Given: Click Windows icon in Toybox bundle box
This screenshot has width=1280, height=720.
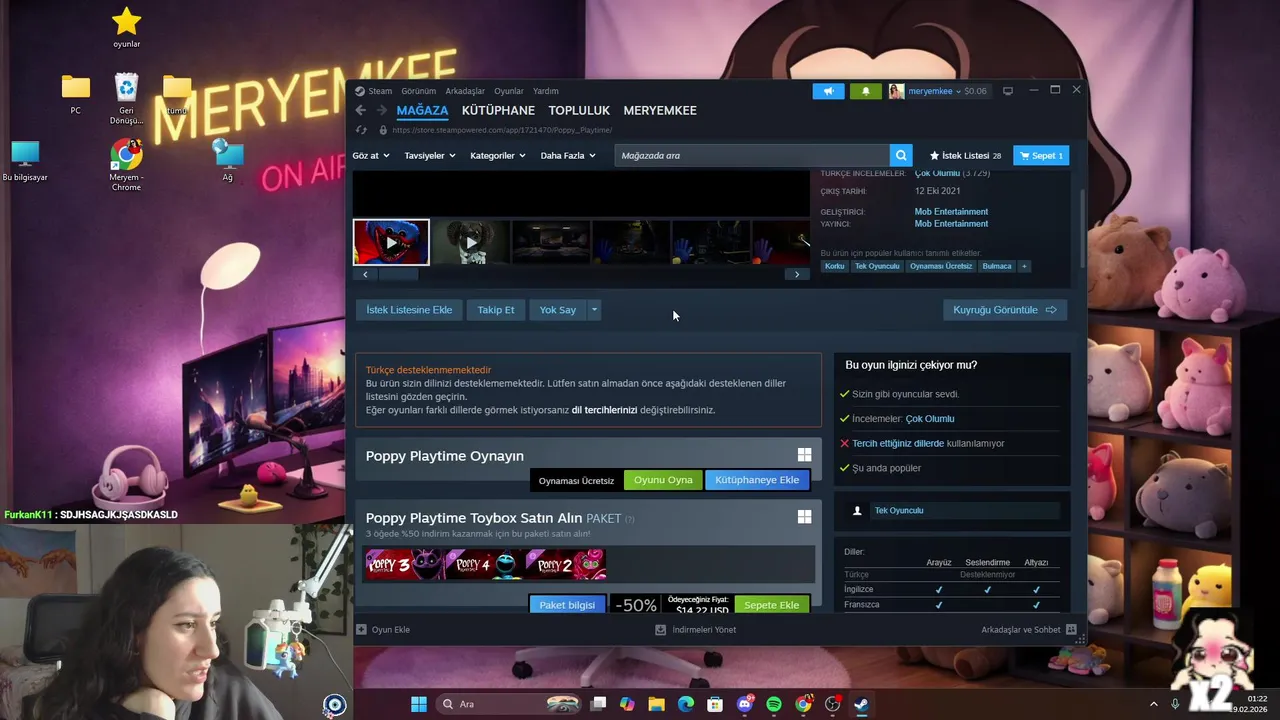Looking at the screenshot, I should pos(804,517).
